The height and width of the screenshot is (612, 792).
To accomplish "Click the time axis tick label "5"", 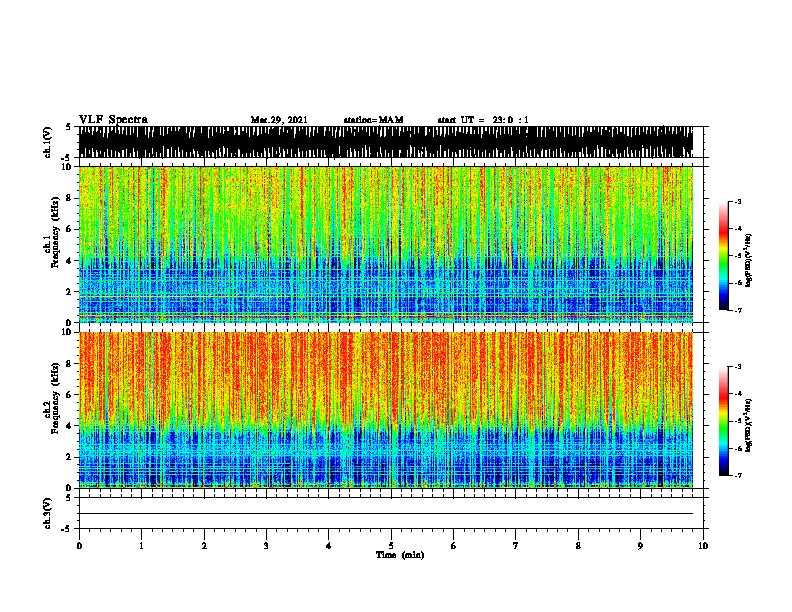I will tap(391, 545).
